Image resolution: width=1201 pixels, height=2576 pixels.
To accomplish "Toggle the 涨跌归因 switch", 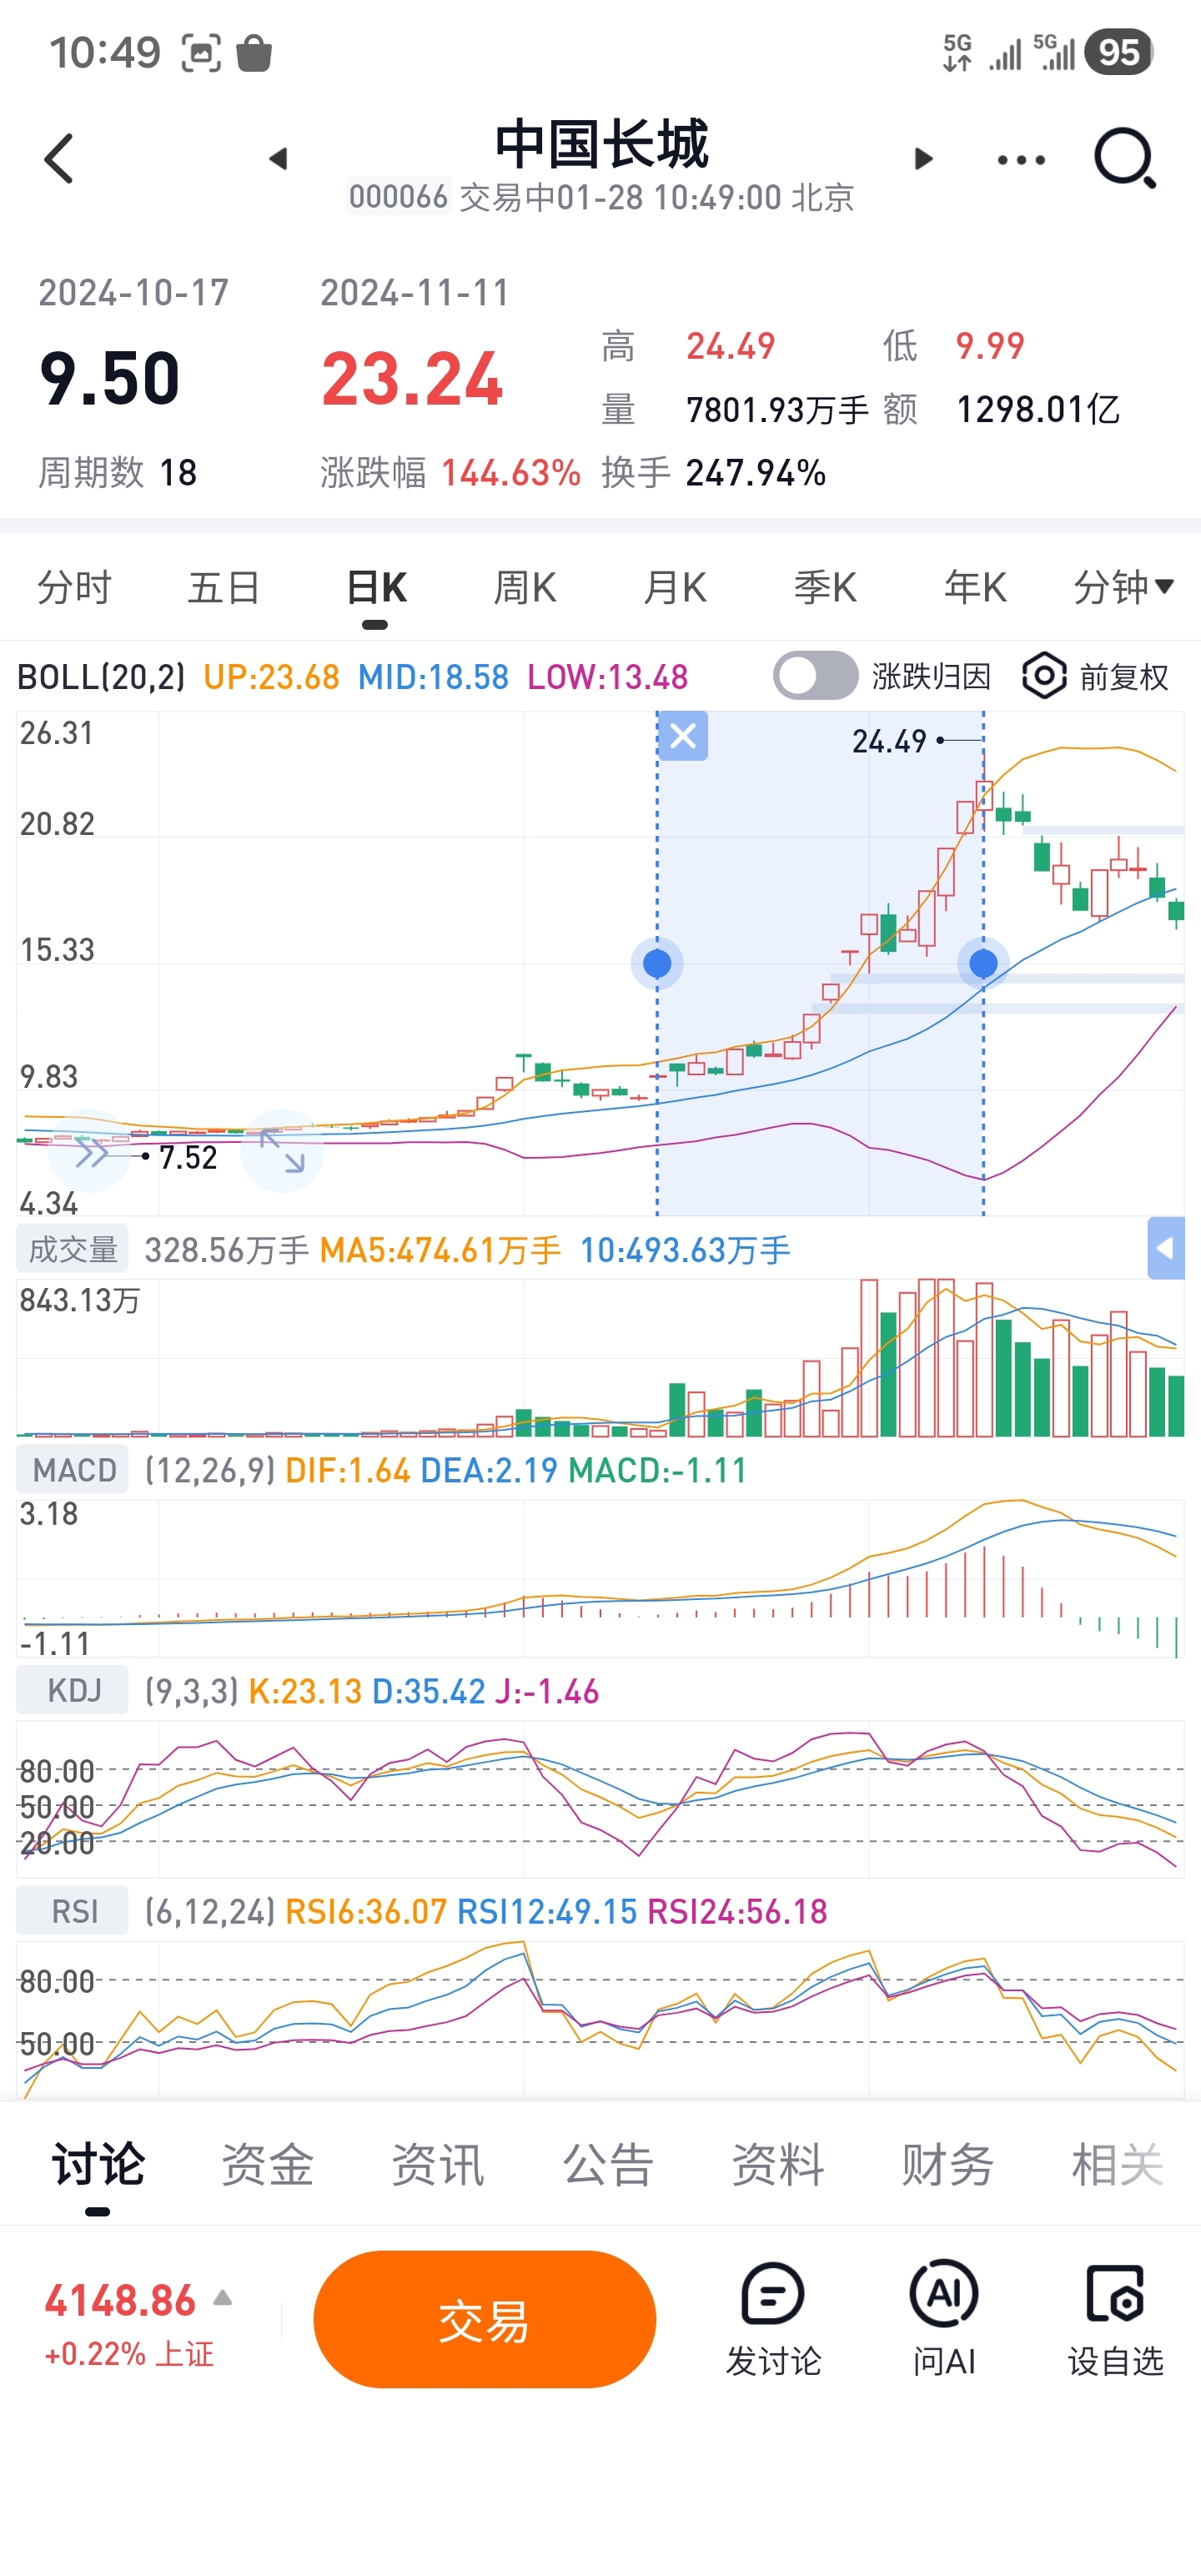I will tap(815, 676).
